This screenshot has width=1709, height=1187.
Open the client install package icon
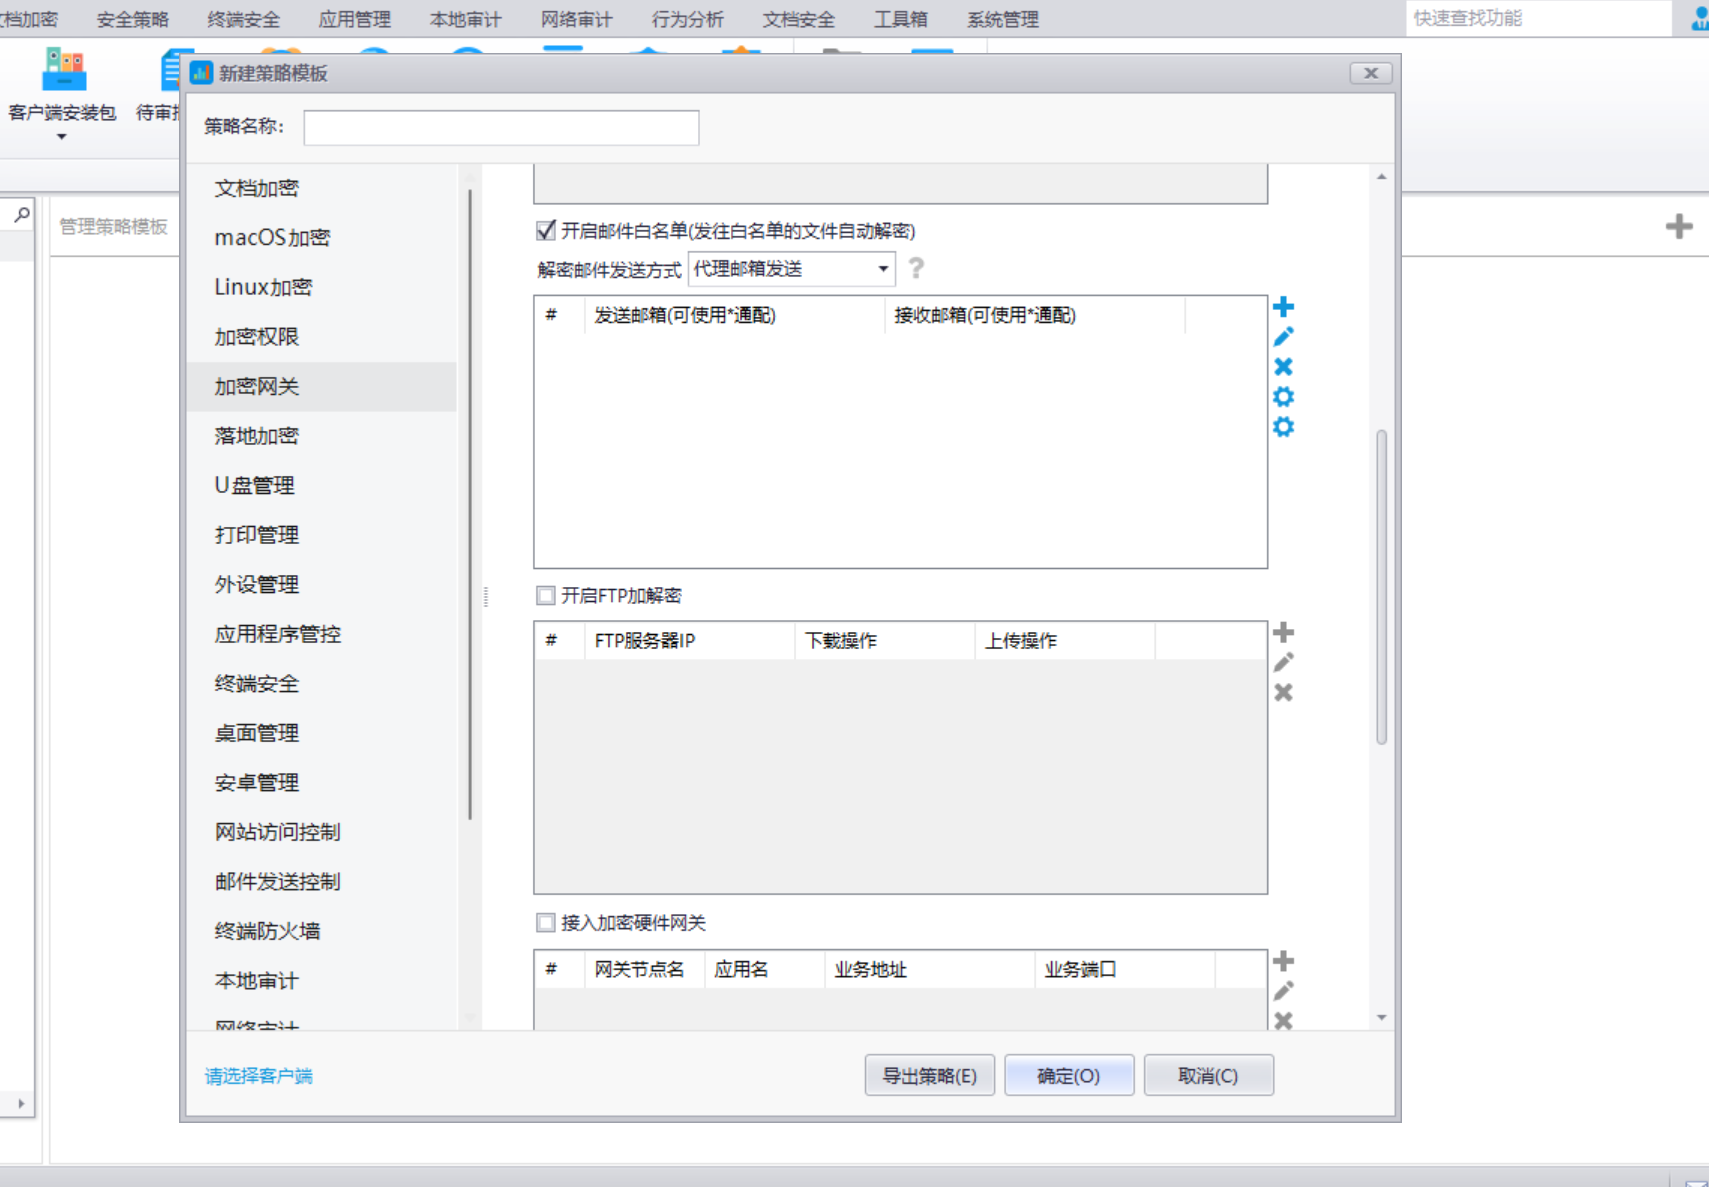(x=63, y=70)
